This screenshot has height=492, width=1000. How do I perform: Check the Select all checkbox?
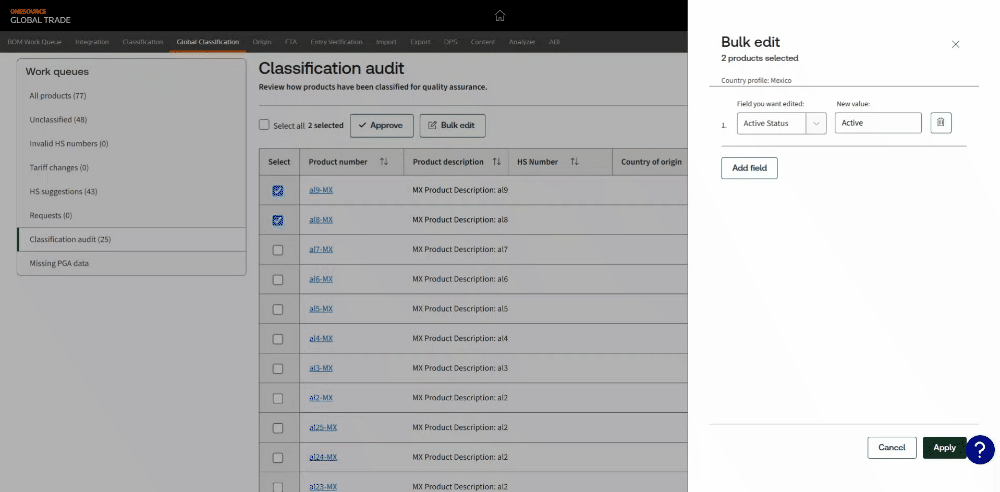pos(264,125)
